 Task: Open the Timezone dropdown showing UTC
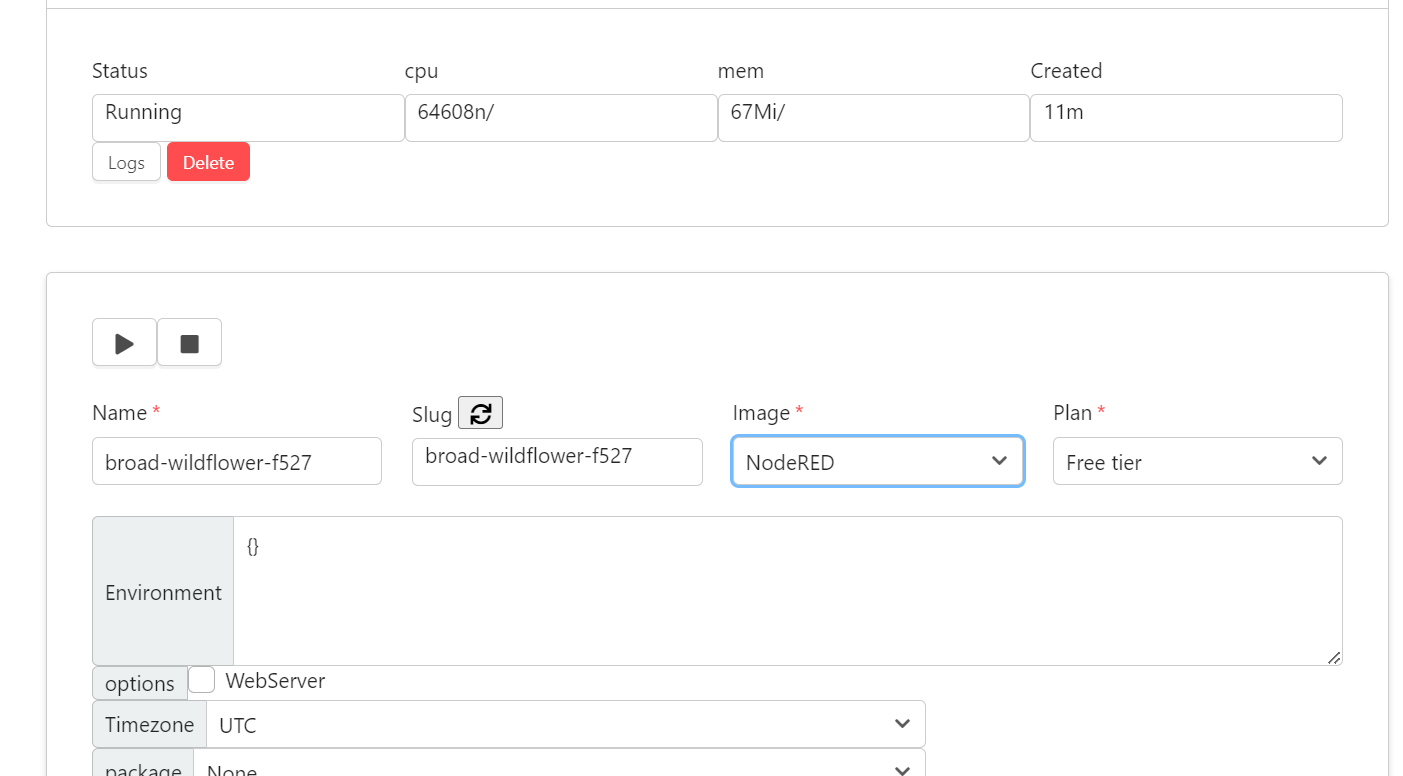(566, 725)
